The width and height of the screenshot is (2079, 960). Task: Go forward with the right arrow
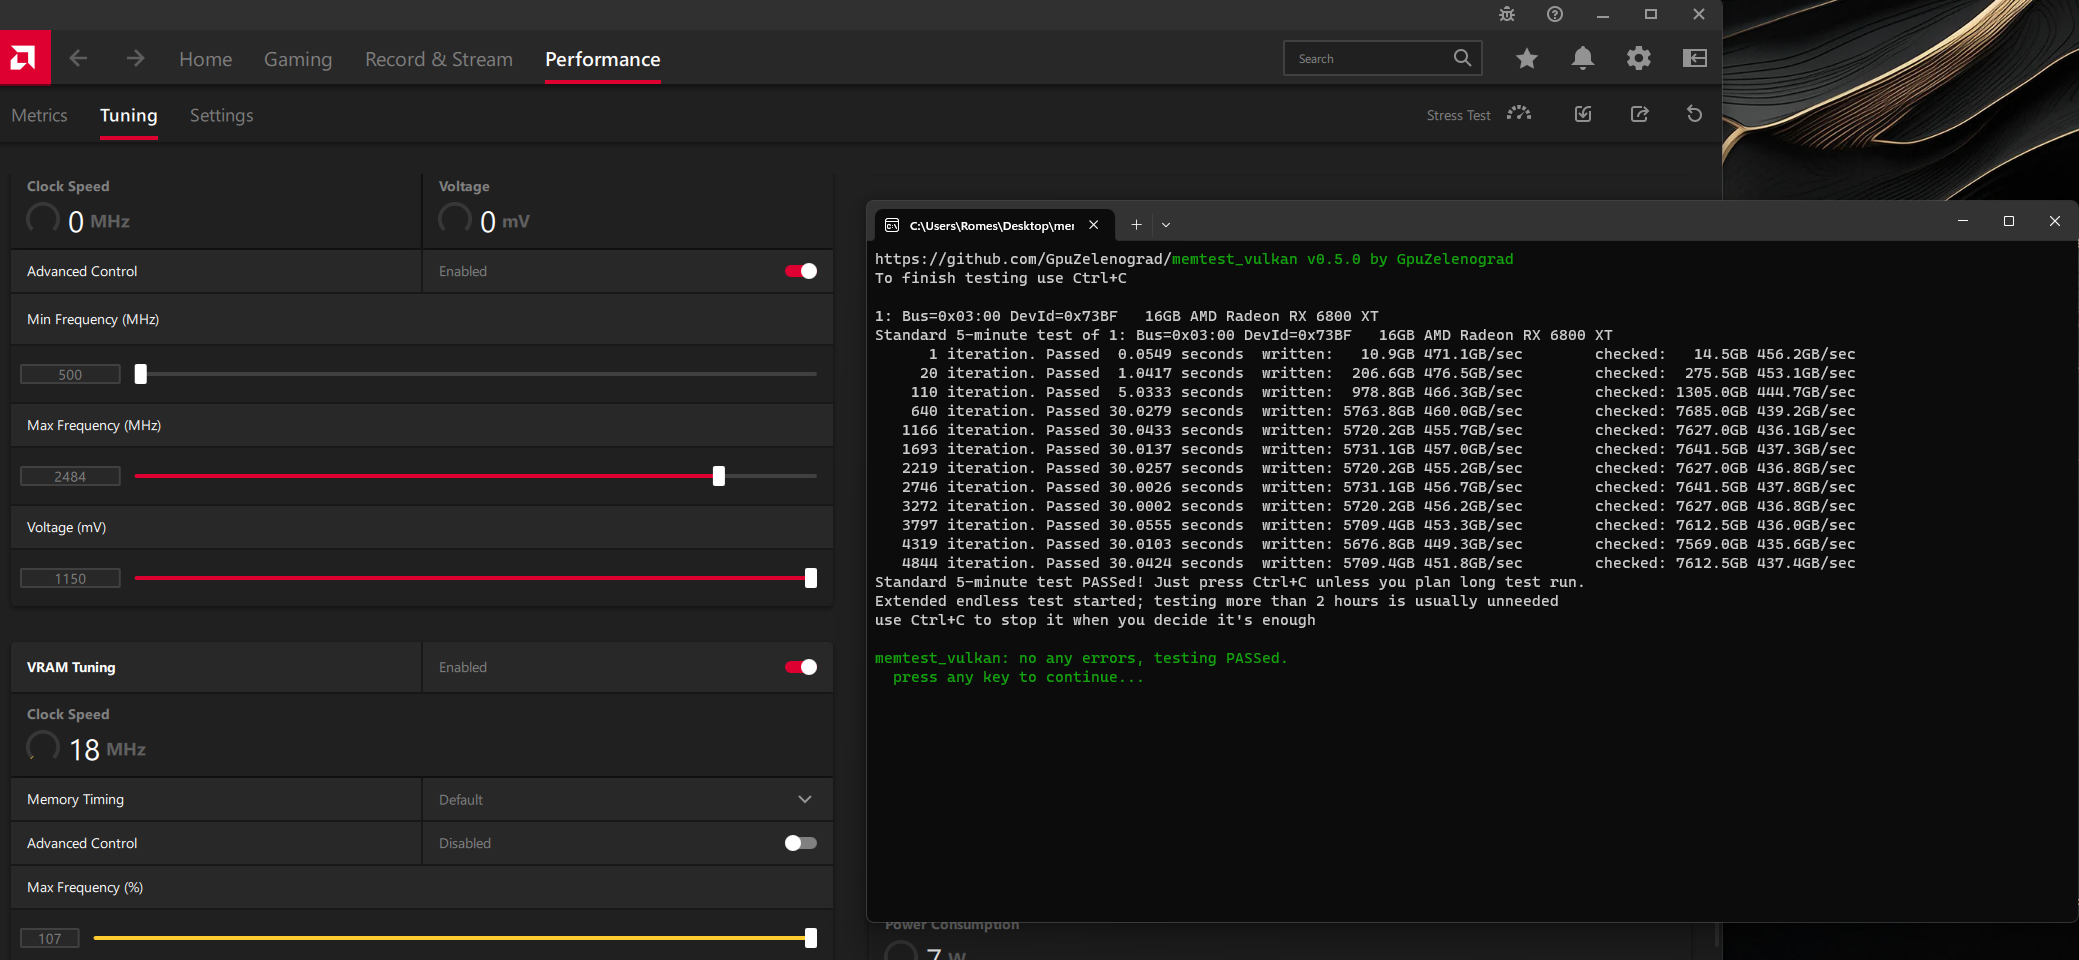pyautogui.click(x=135, y=59)
